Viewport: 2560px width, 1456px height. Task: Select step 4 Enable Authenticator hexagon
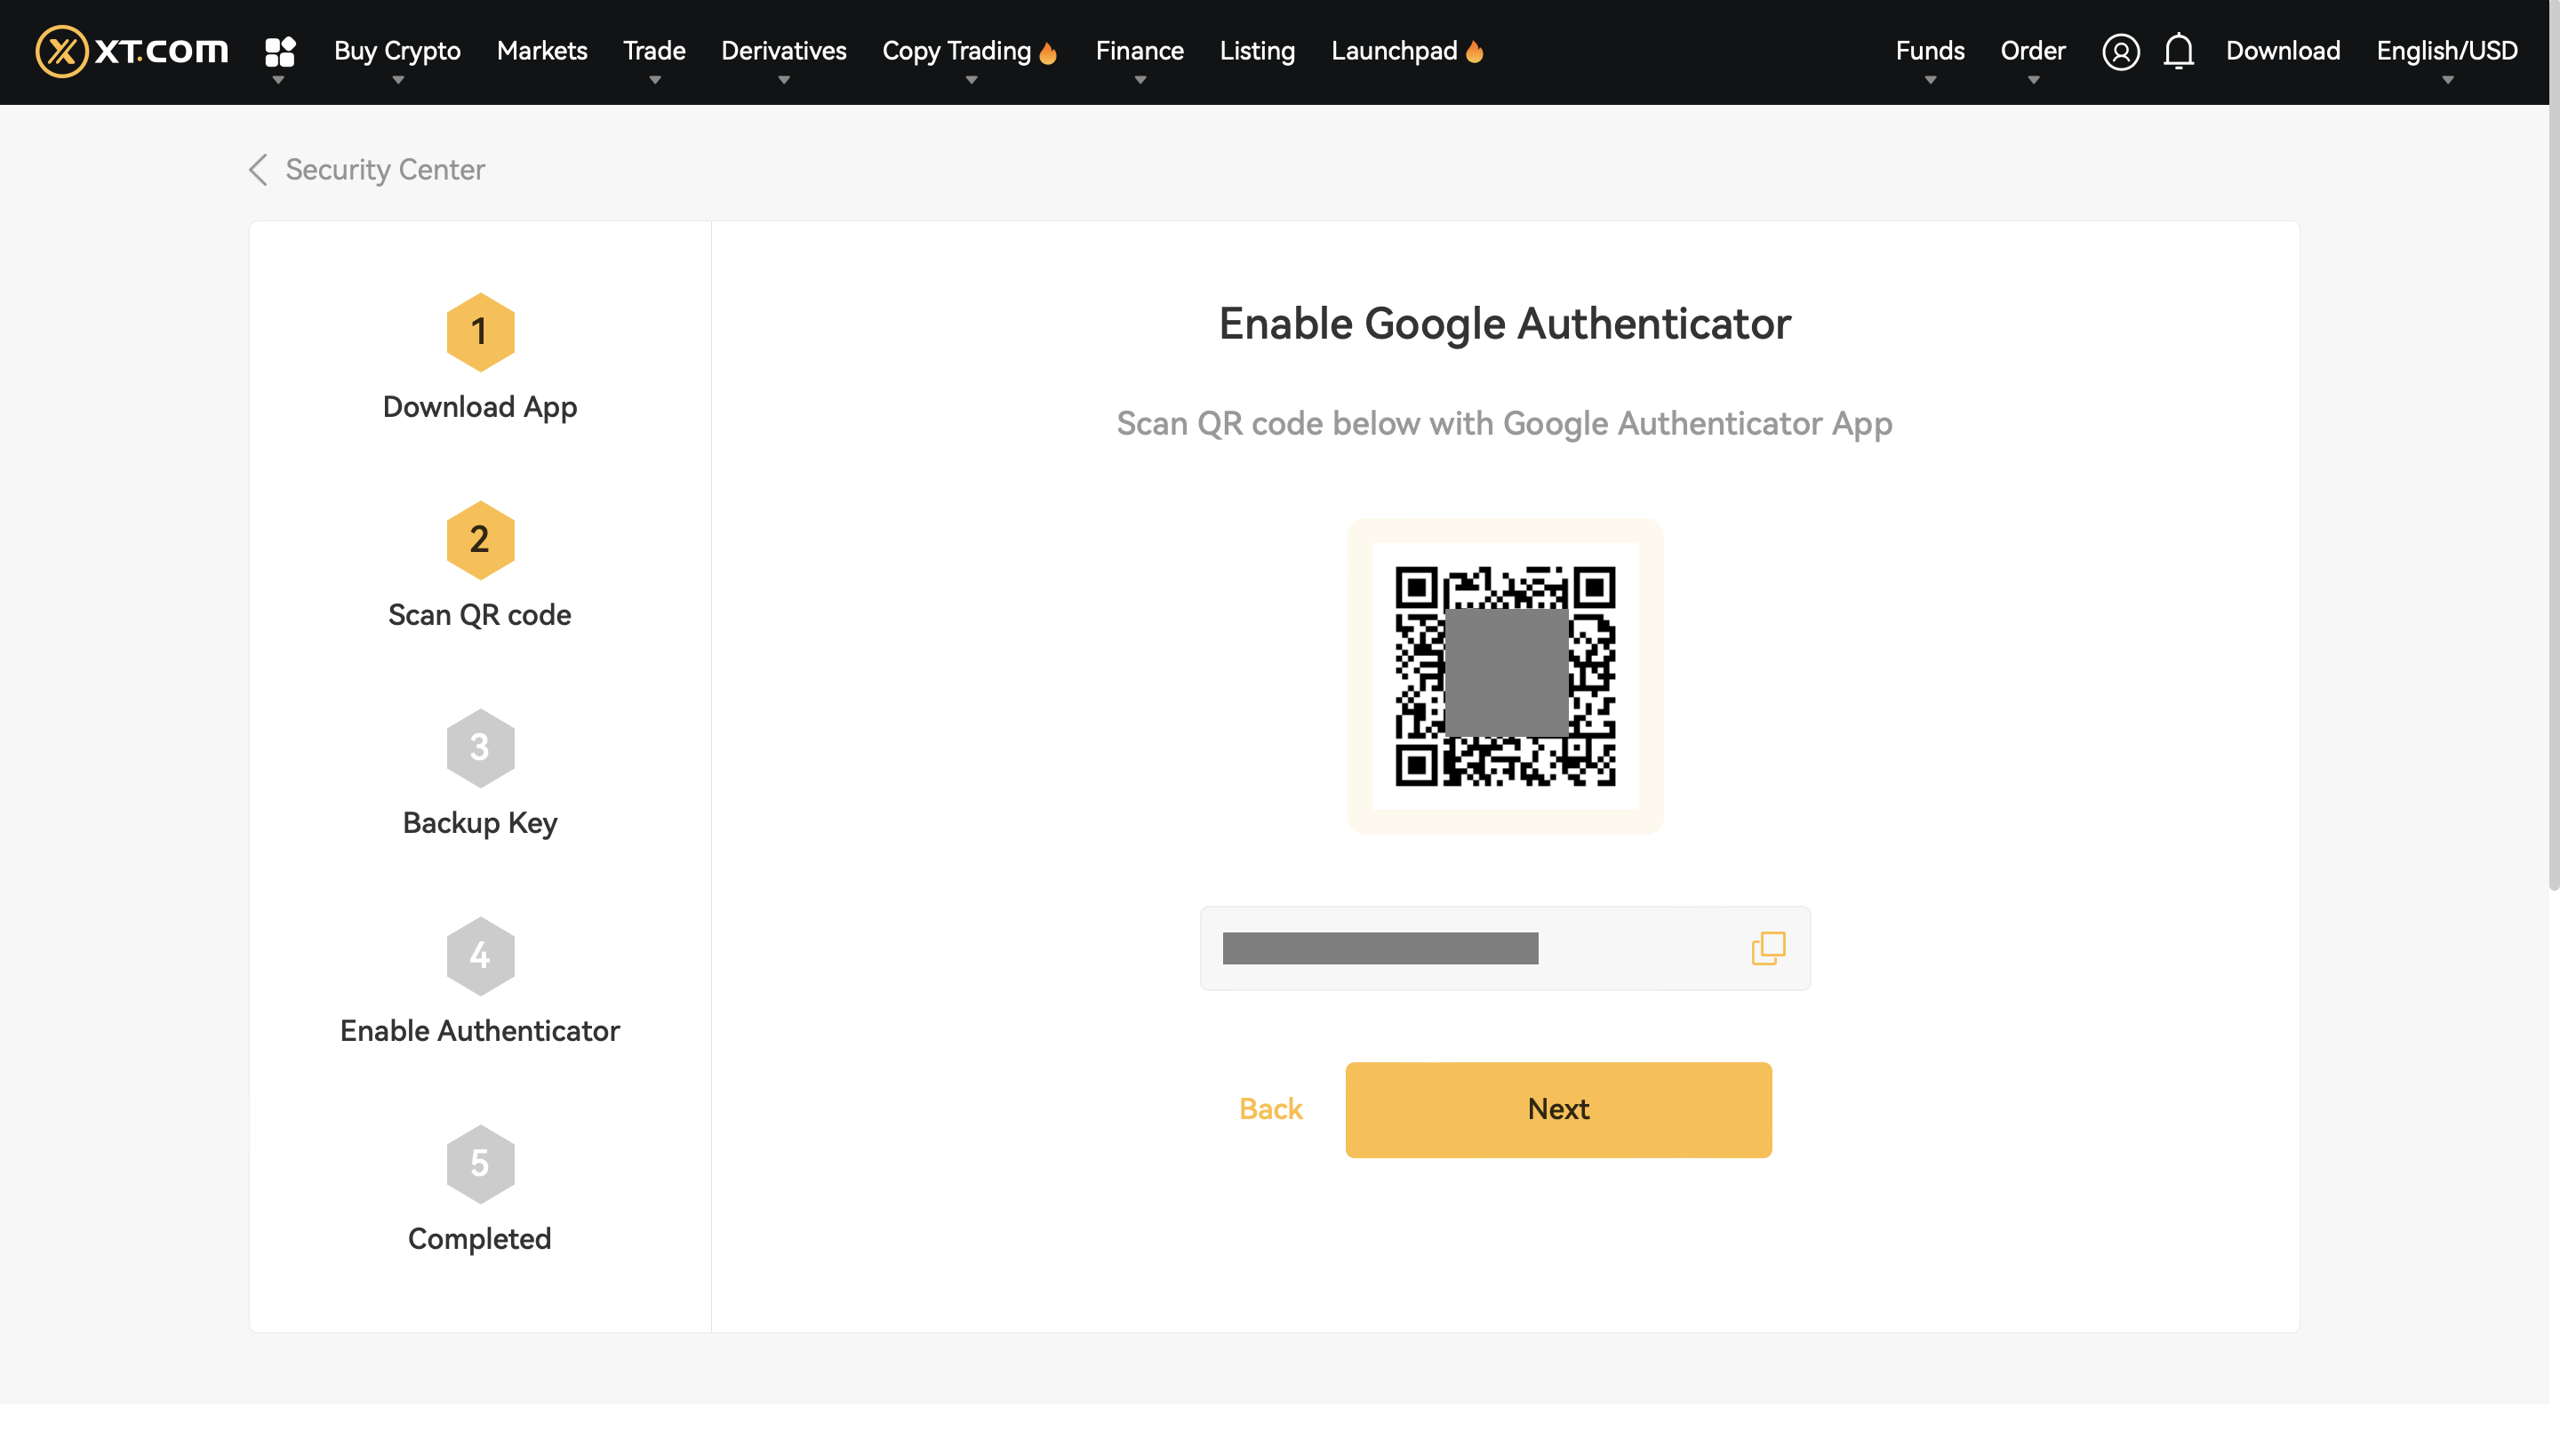coord(480,956)
